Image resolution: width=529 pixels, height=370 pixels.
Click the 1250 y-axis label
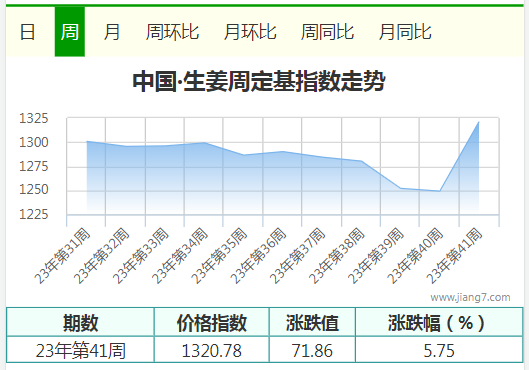coord(34,190)
